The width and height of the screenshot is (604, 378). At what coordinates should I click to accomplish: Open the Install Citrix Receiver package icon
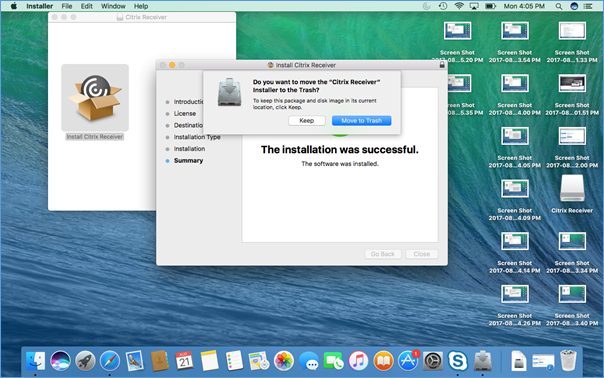(95, 98)
